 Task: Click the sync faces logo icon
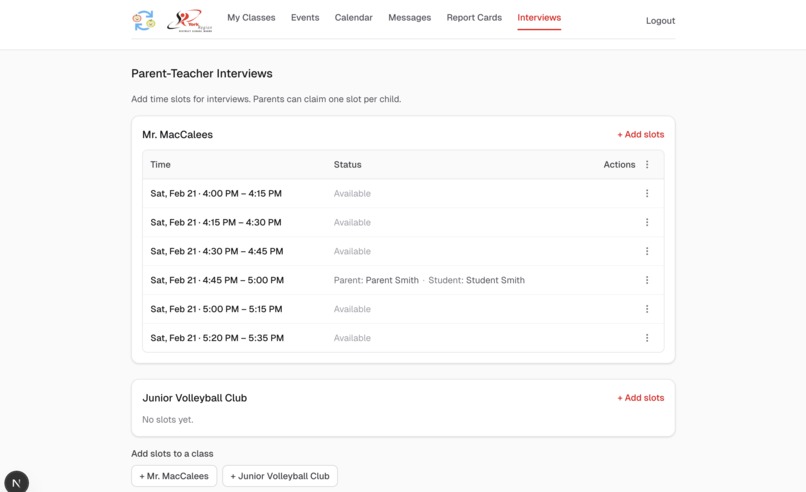pos(143,21)
